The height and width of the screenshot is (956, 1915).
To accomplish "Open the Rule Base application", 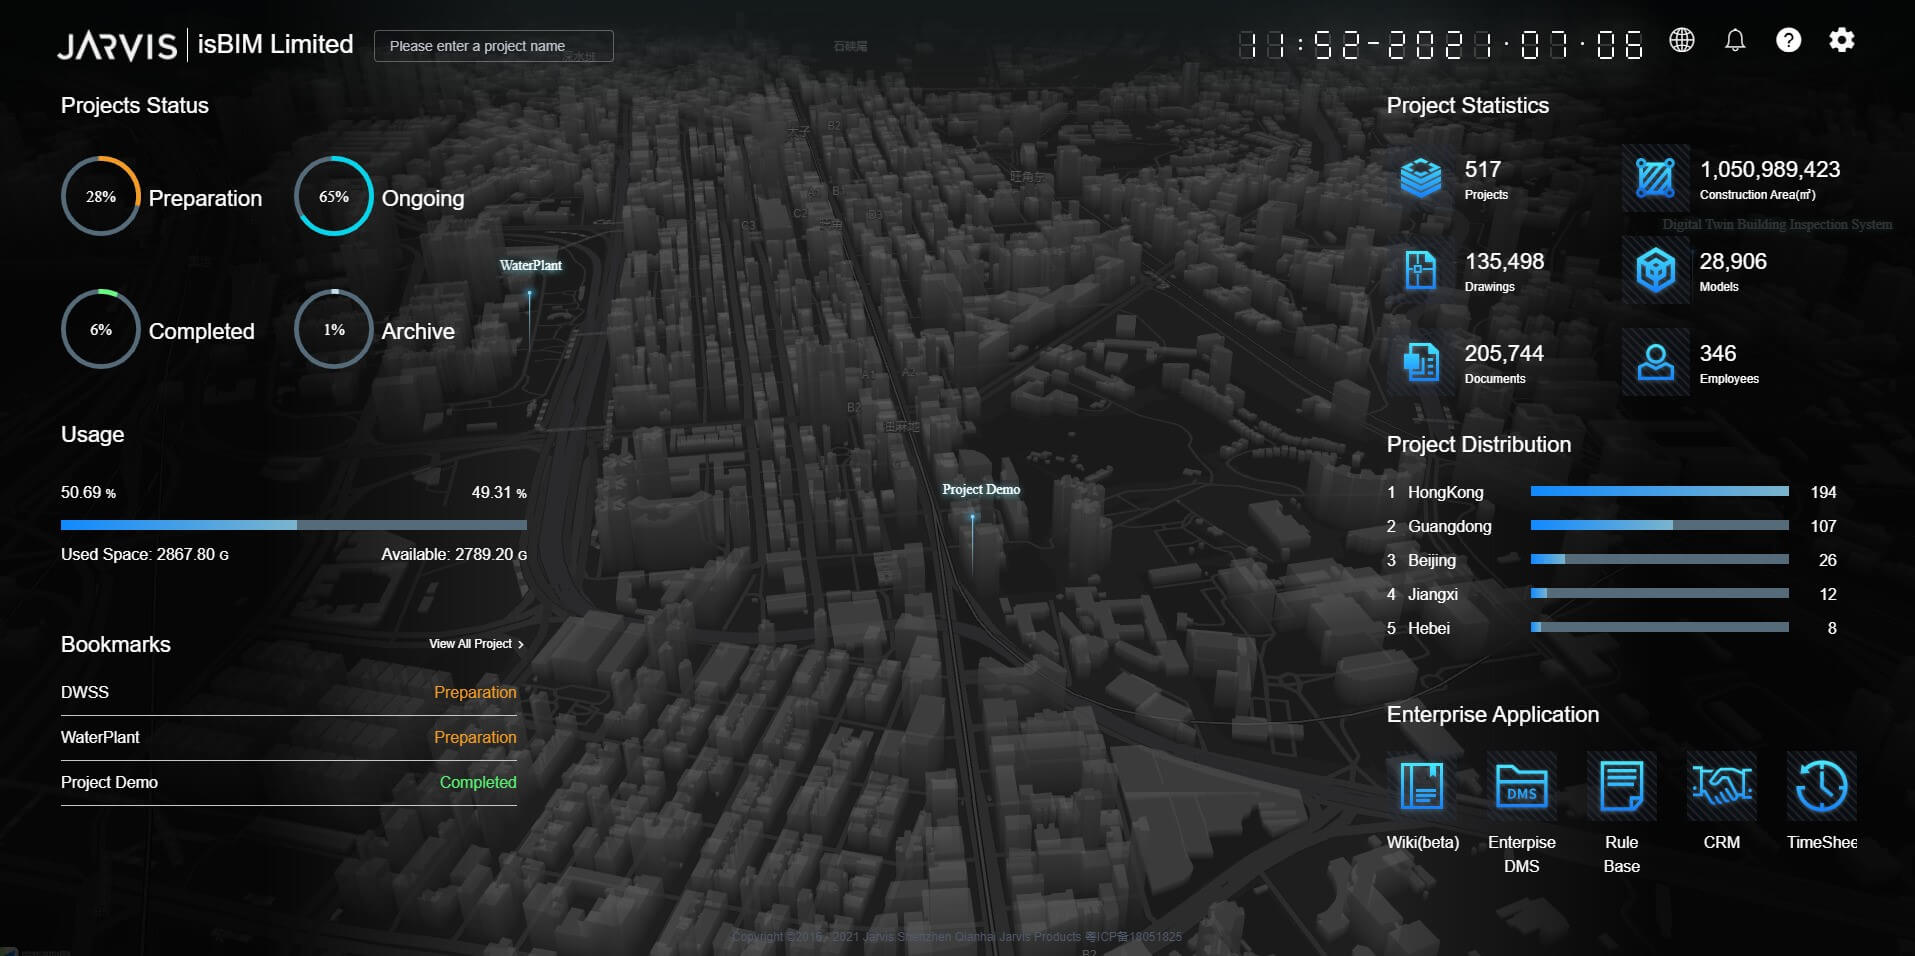I will pos(1621,786).
